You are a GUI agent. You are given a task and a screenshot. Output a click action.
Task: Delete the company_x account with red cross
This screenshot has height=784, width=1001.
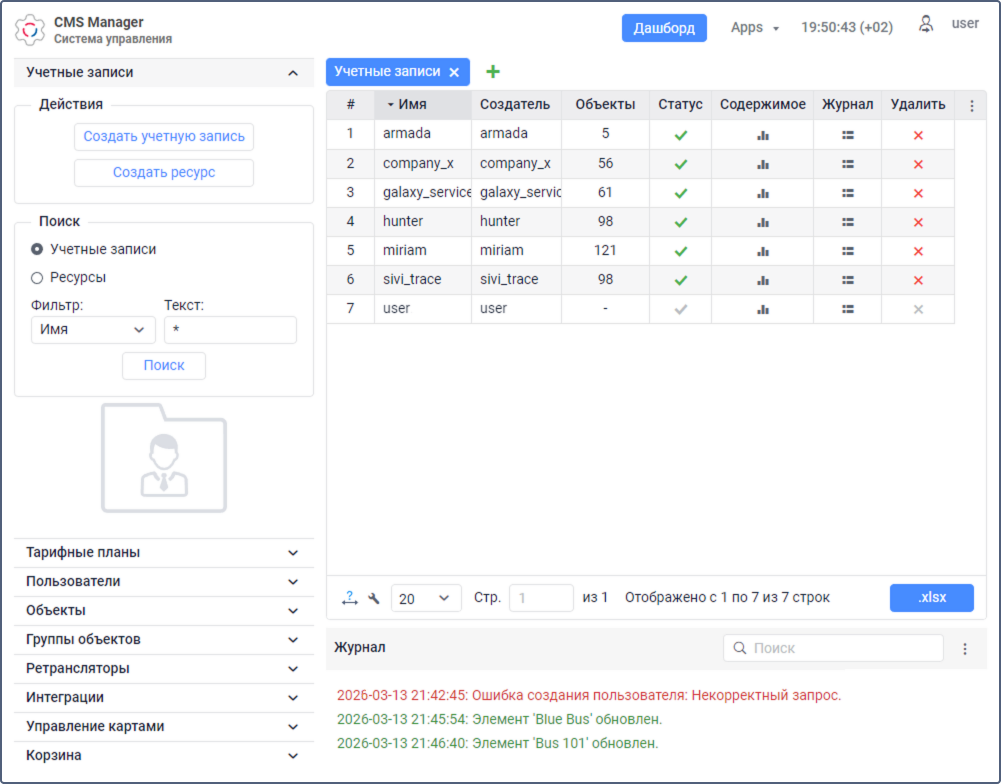[x=918, y=164]
